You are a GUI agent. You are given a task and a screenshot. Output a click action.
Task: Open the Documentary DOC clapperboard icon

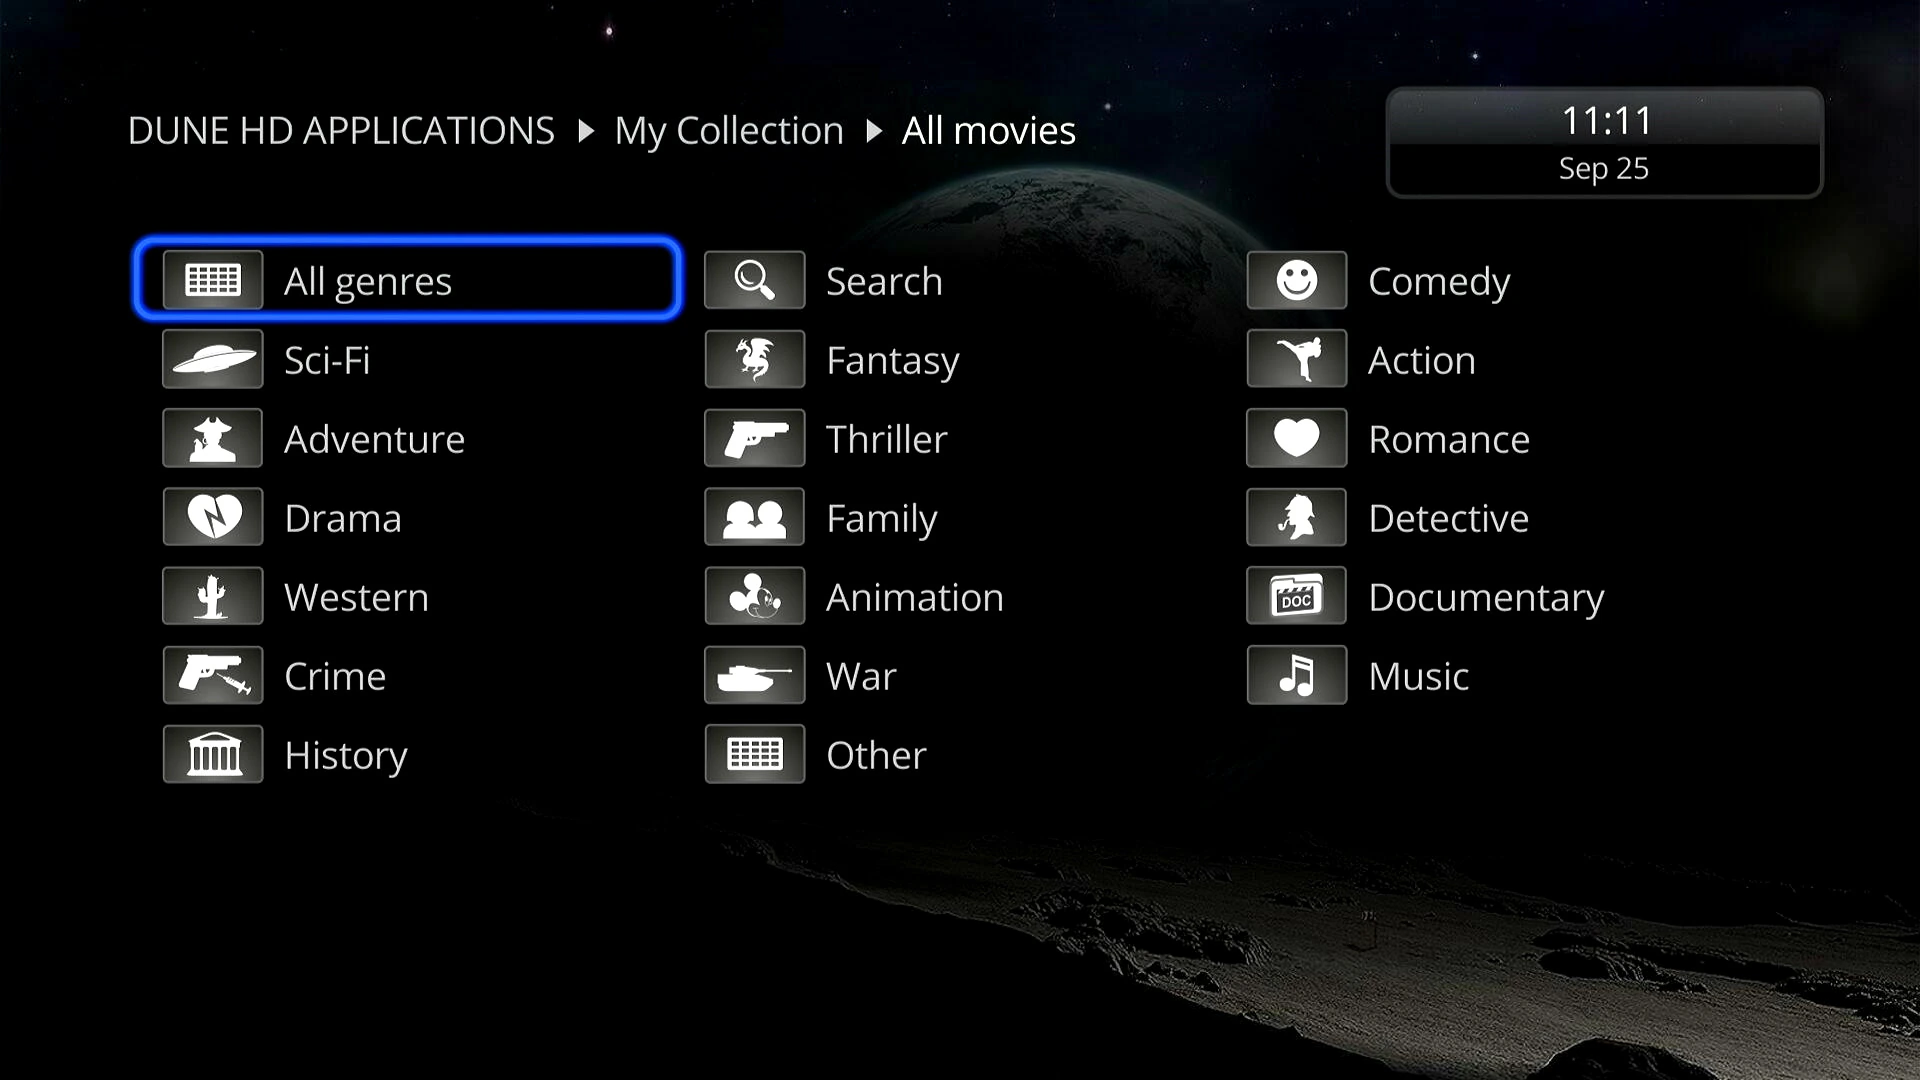coord(1297,596)
